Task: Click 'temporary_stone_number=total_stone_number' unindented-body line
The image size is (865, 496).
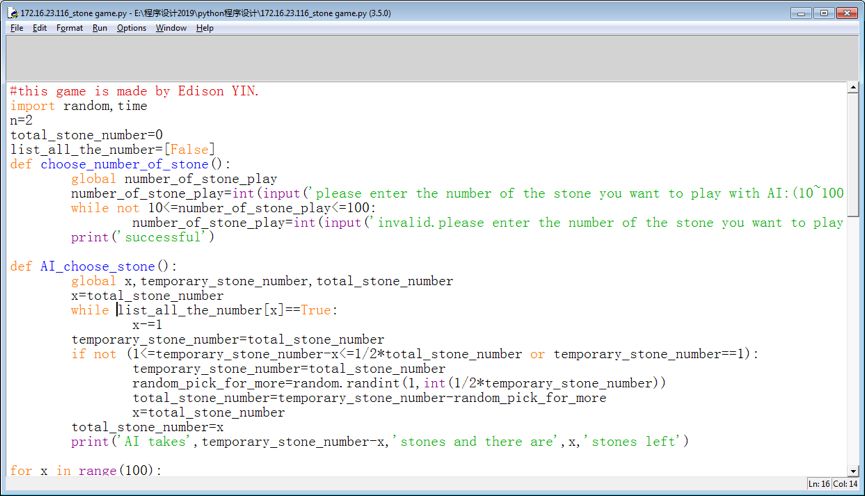Action: [x=227, y=339]
